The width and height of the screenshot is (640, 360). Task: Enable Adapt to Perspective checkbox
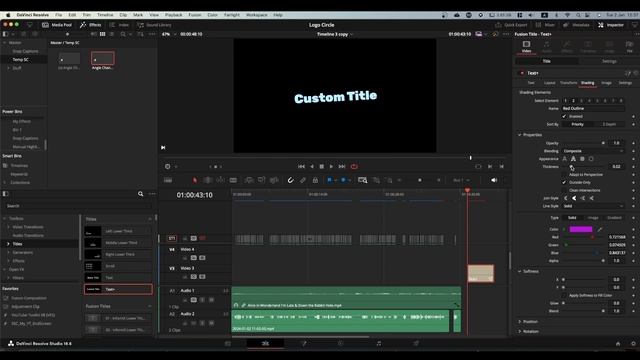click(564, 175)
